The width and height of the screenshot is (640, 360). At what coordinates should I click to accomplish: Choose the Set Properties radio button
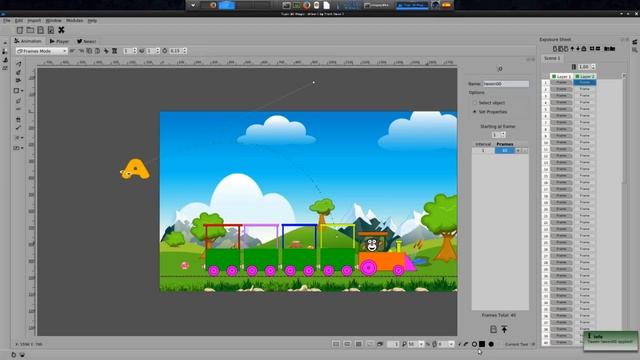coord(475,112)
